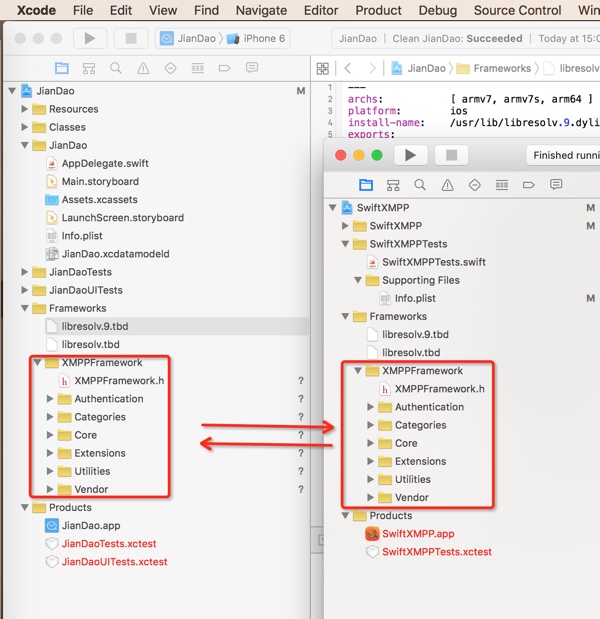Open Report navigator in JianDao window
The width and height of the screenshot is (600, 619).
(x=252, y=68)
